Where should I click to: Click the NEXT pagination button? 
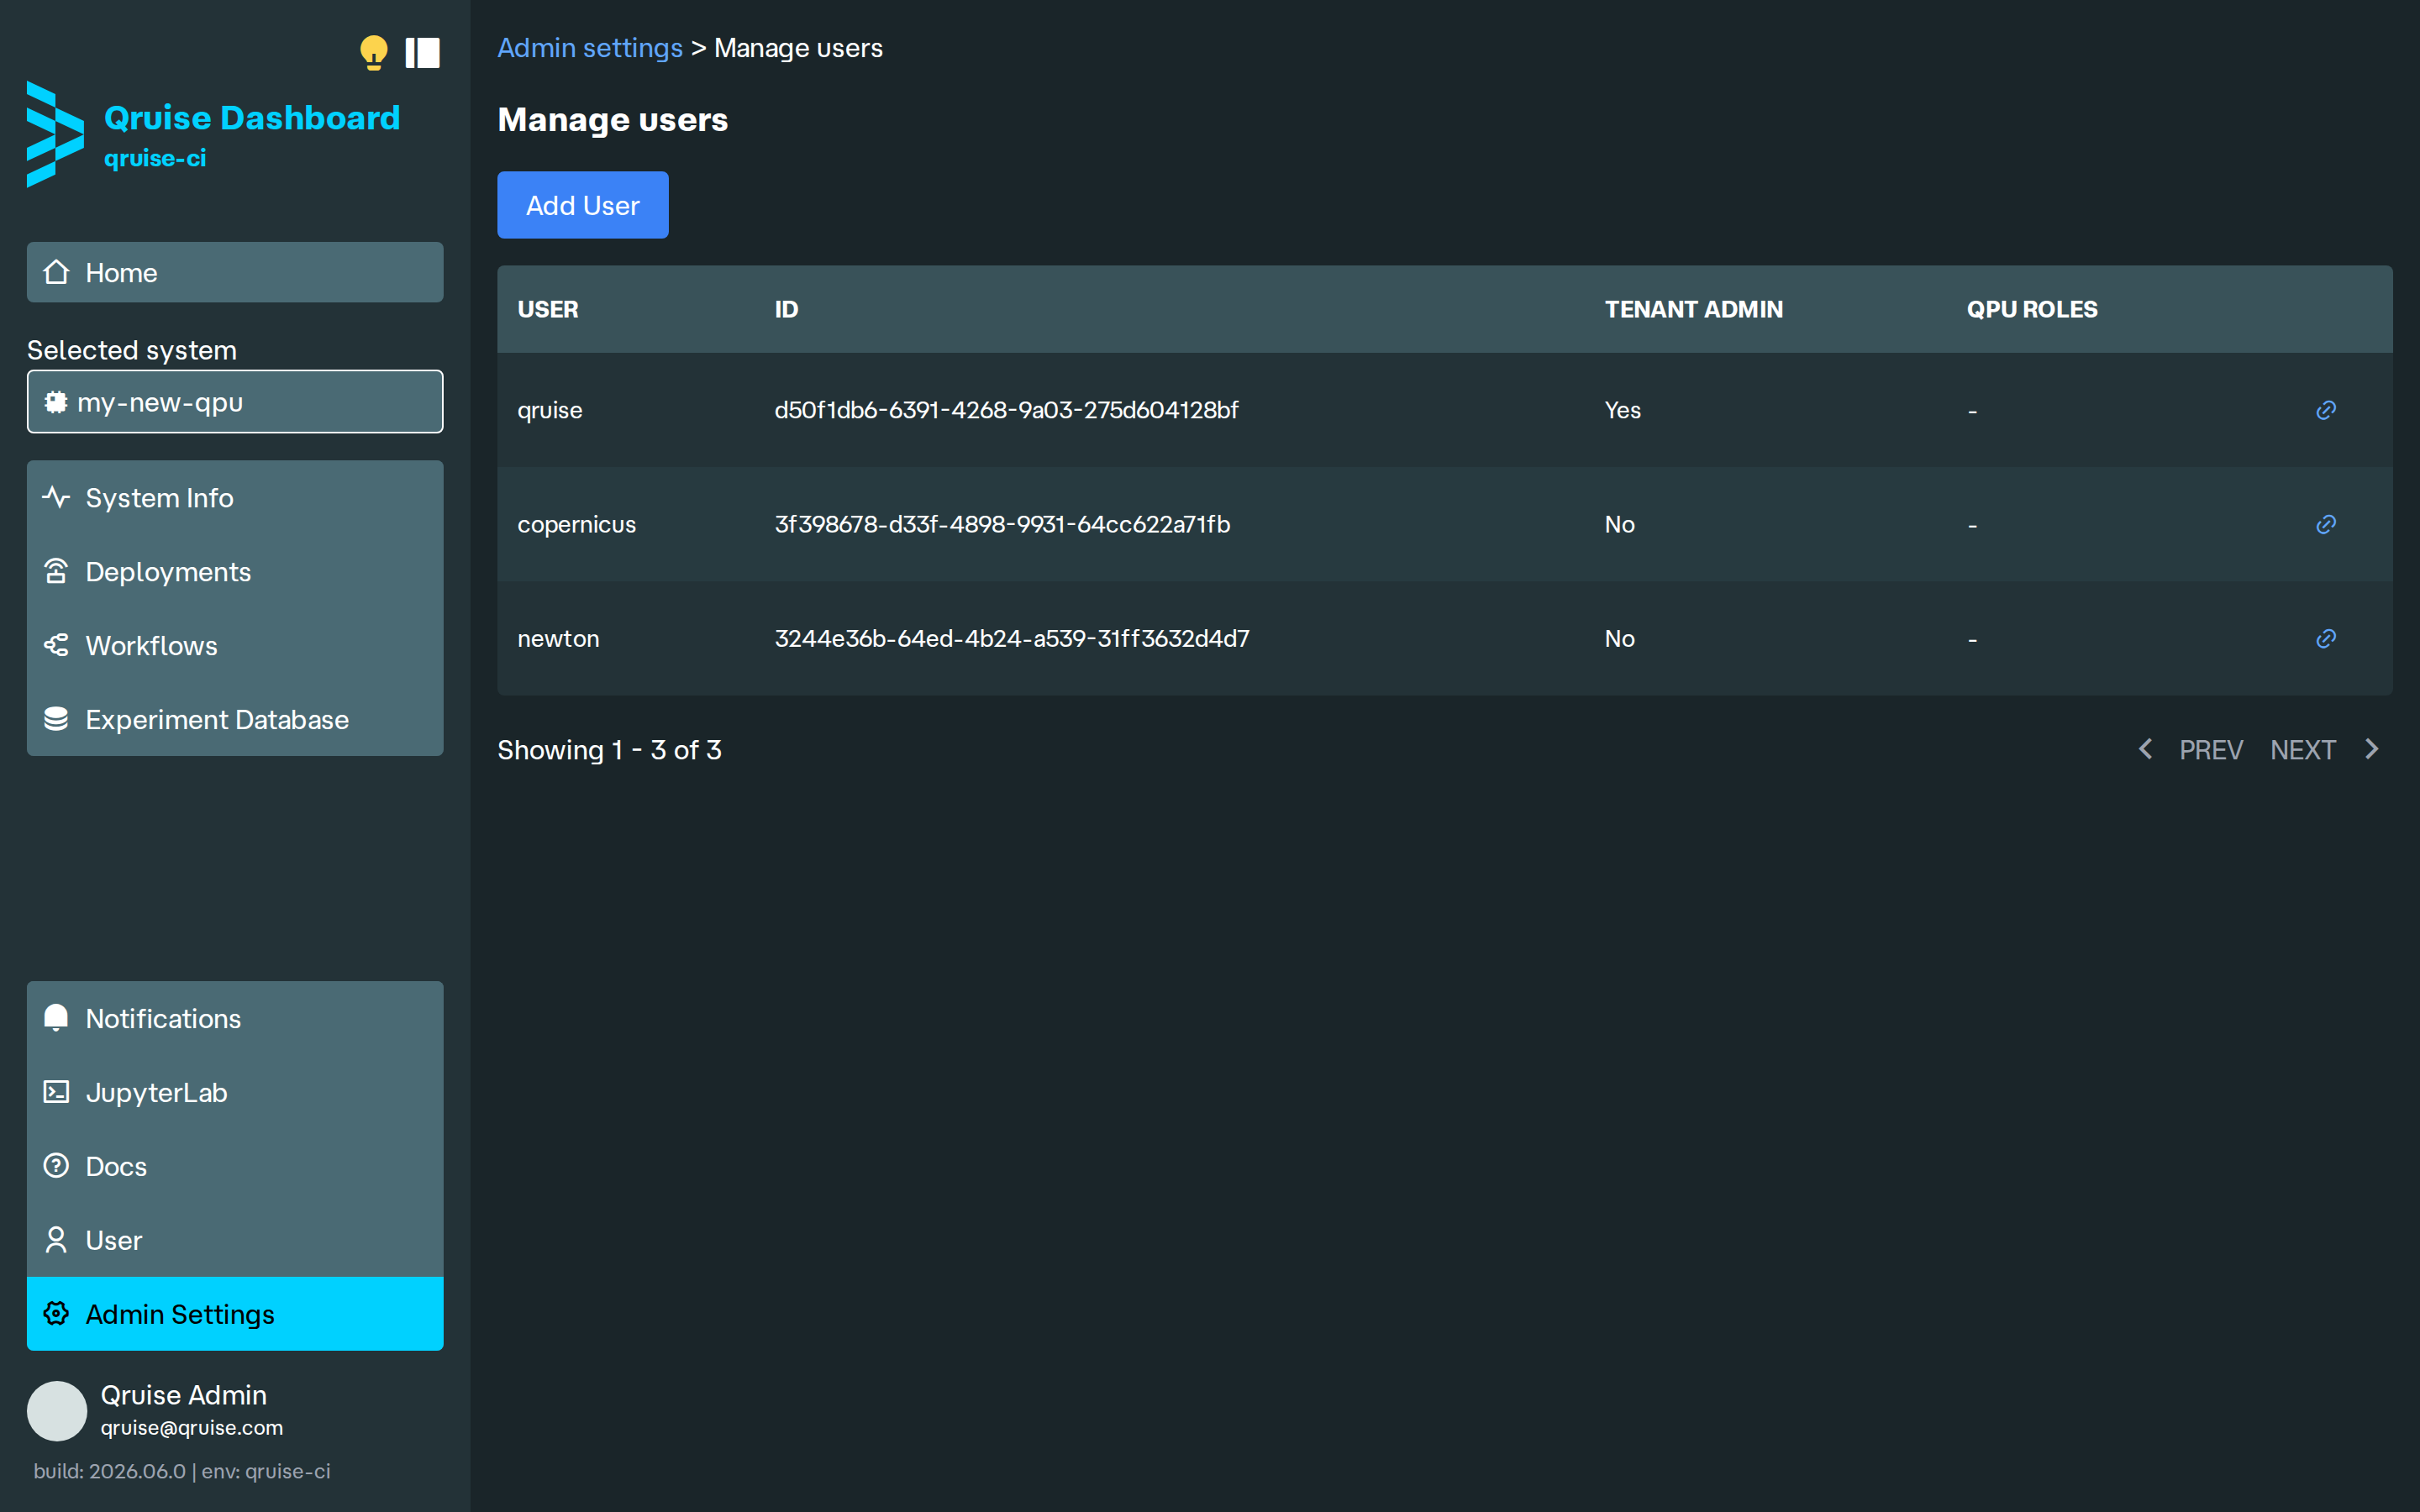click(x=2303, y=750)
